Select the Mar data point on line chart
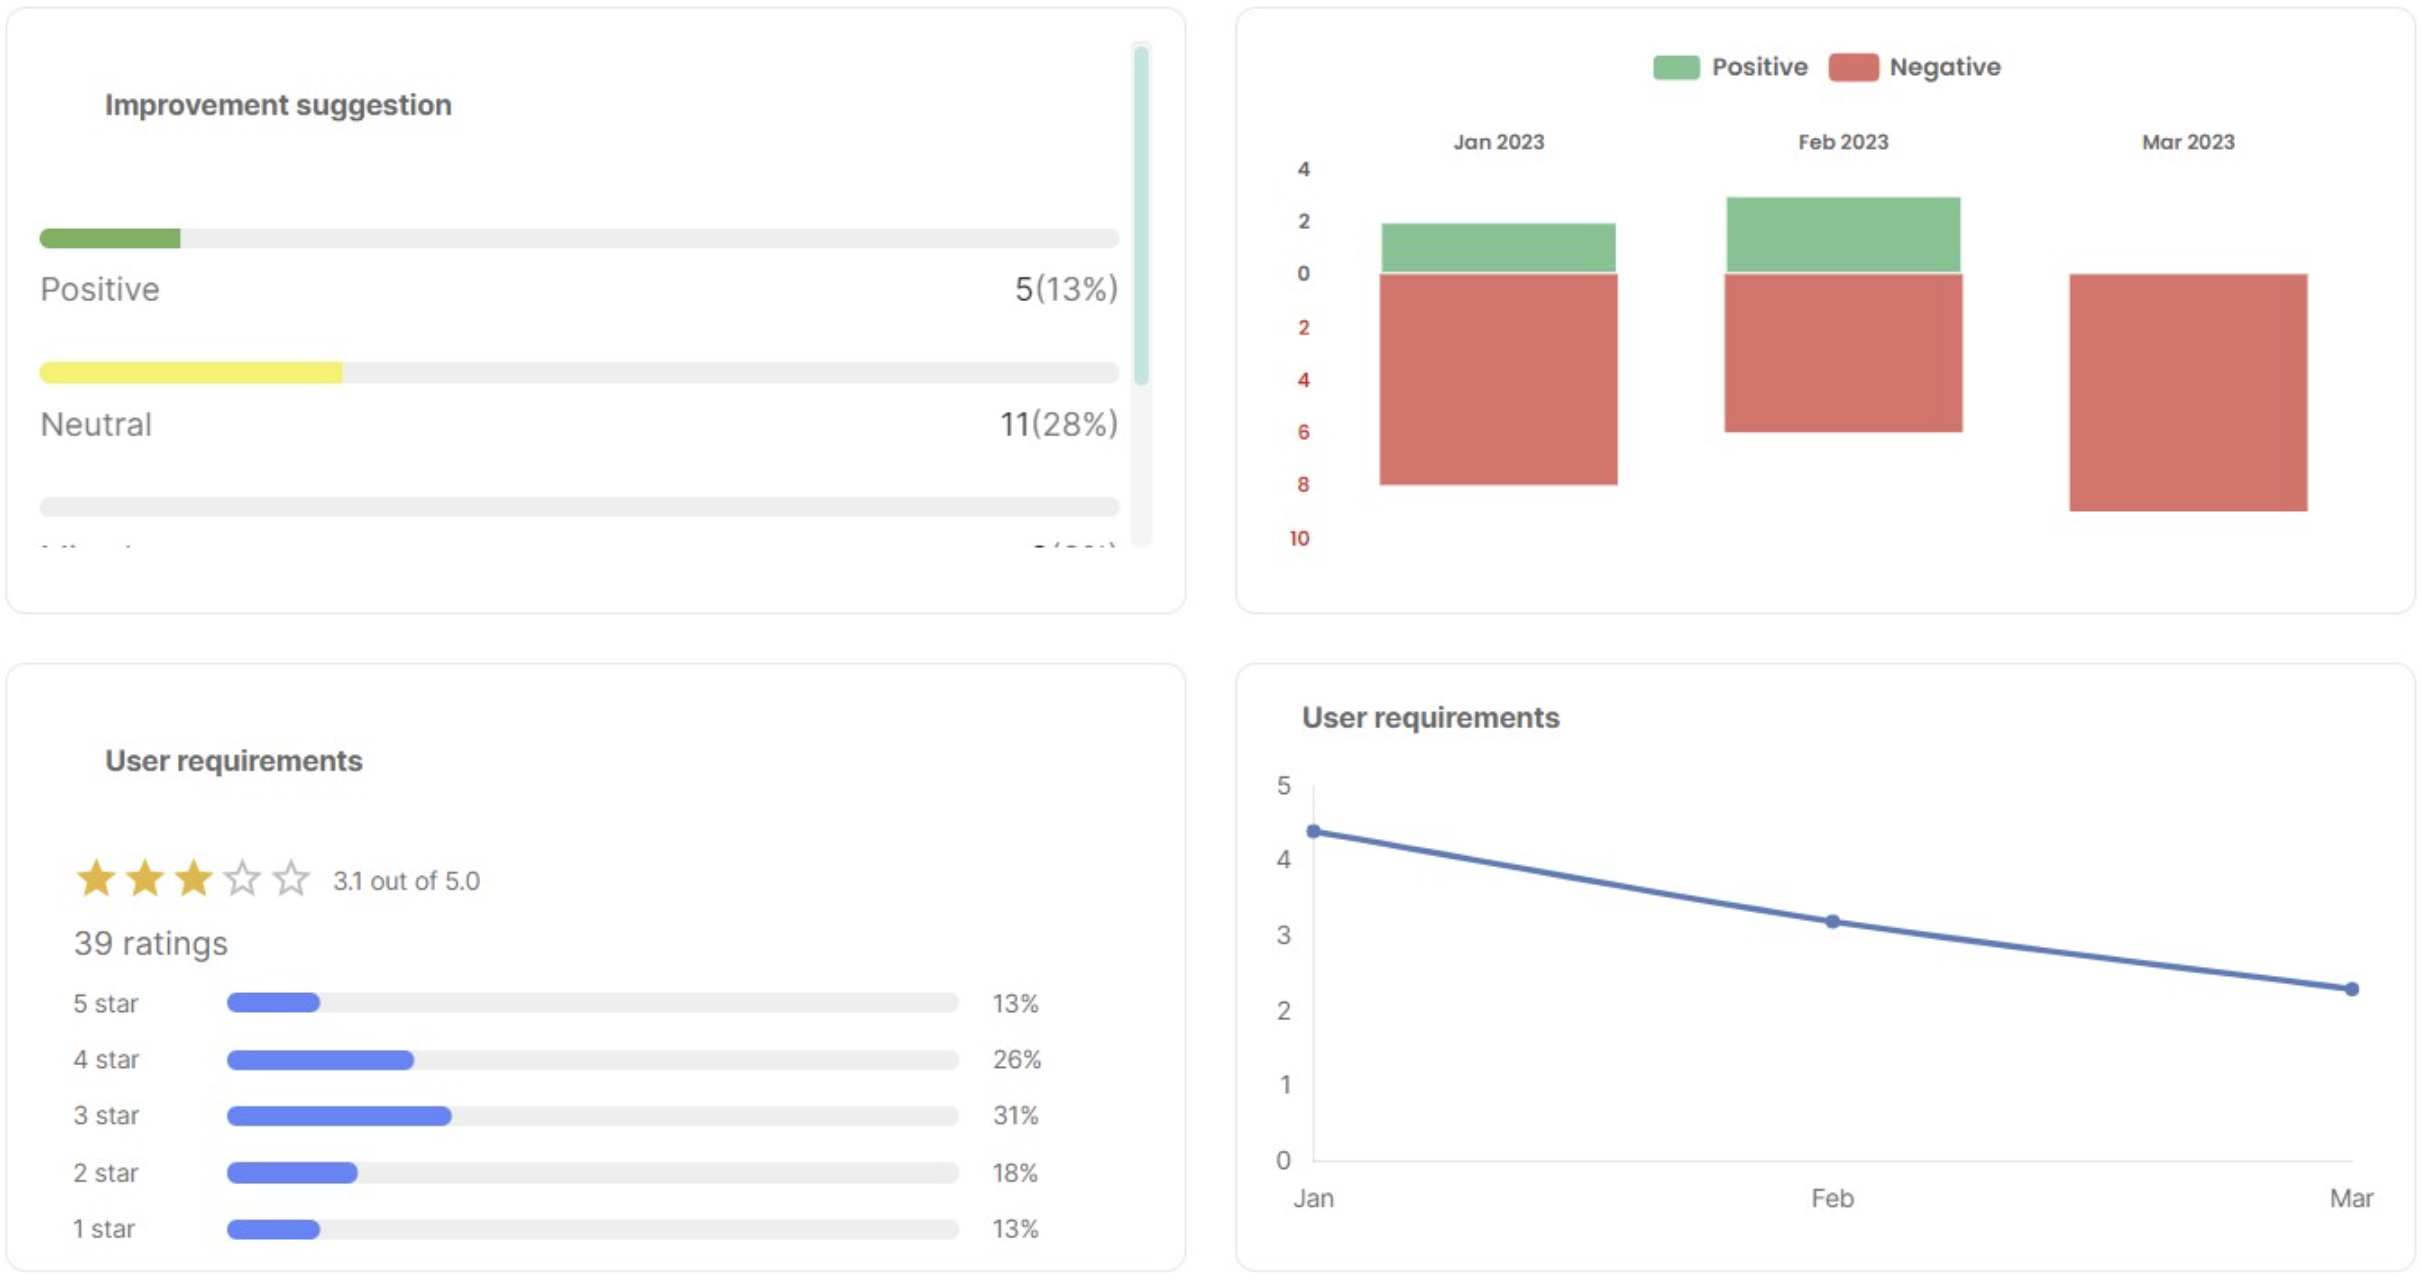Screen dimensions: 2422x1280 click(2351, 988)
